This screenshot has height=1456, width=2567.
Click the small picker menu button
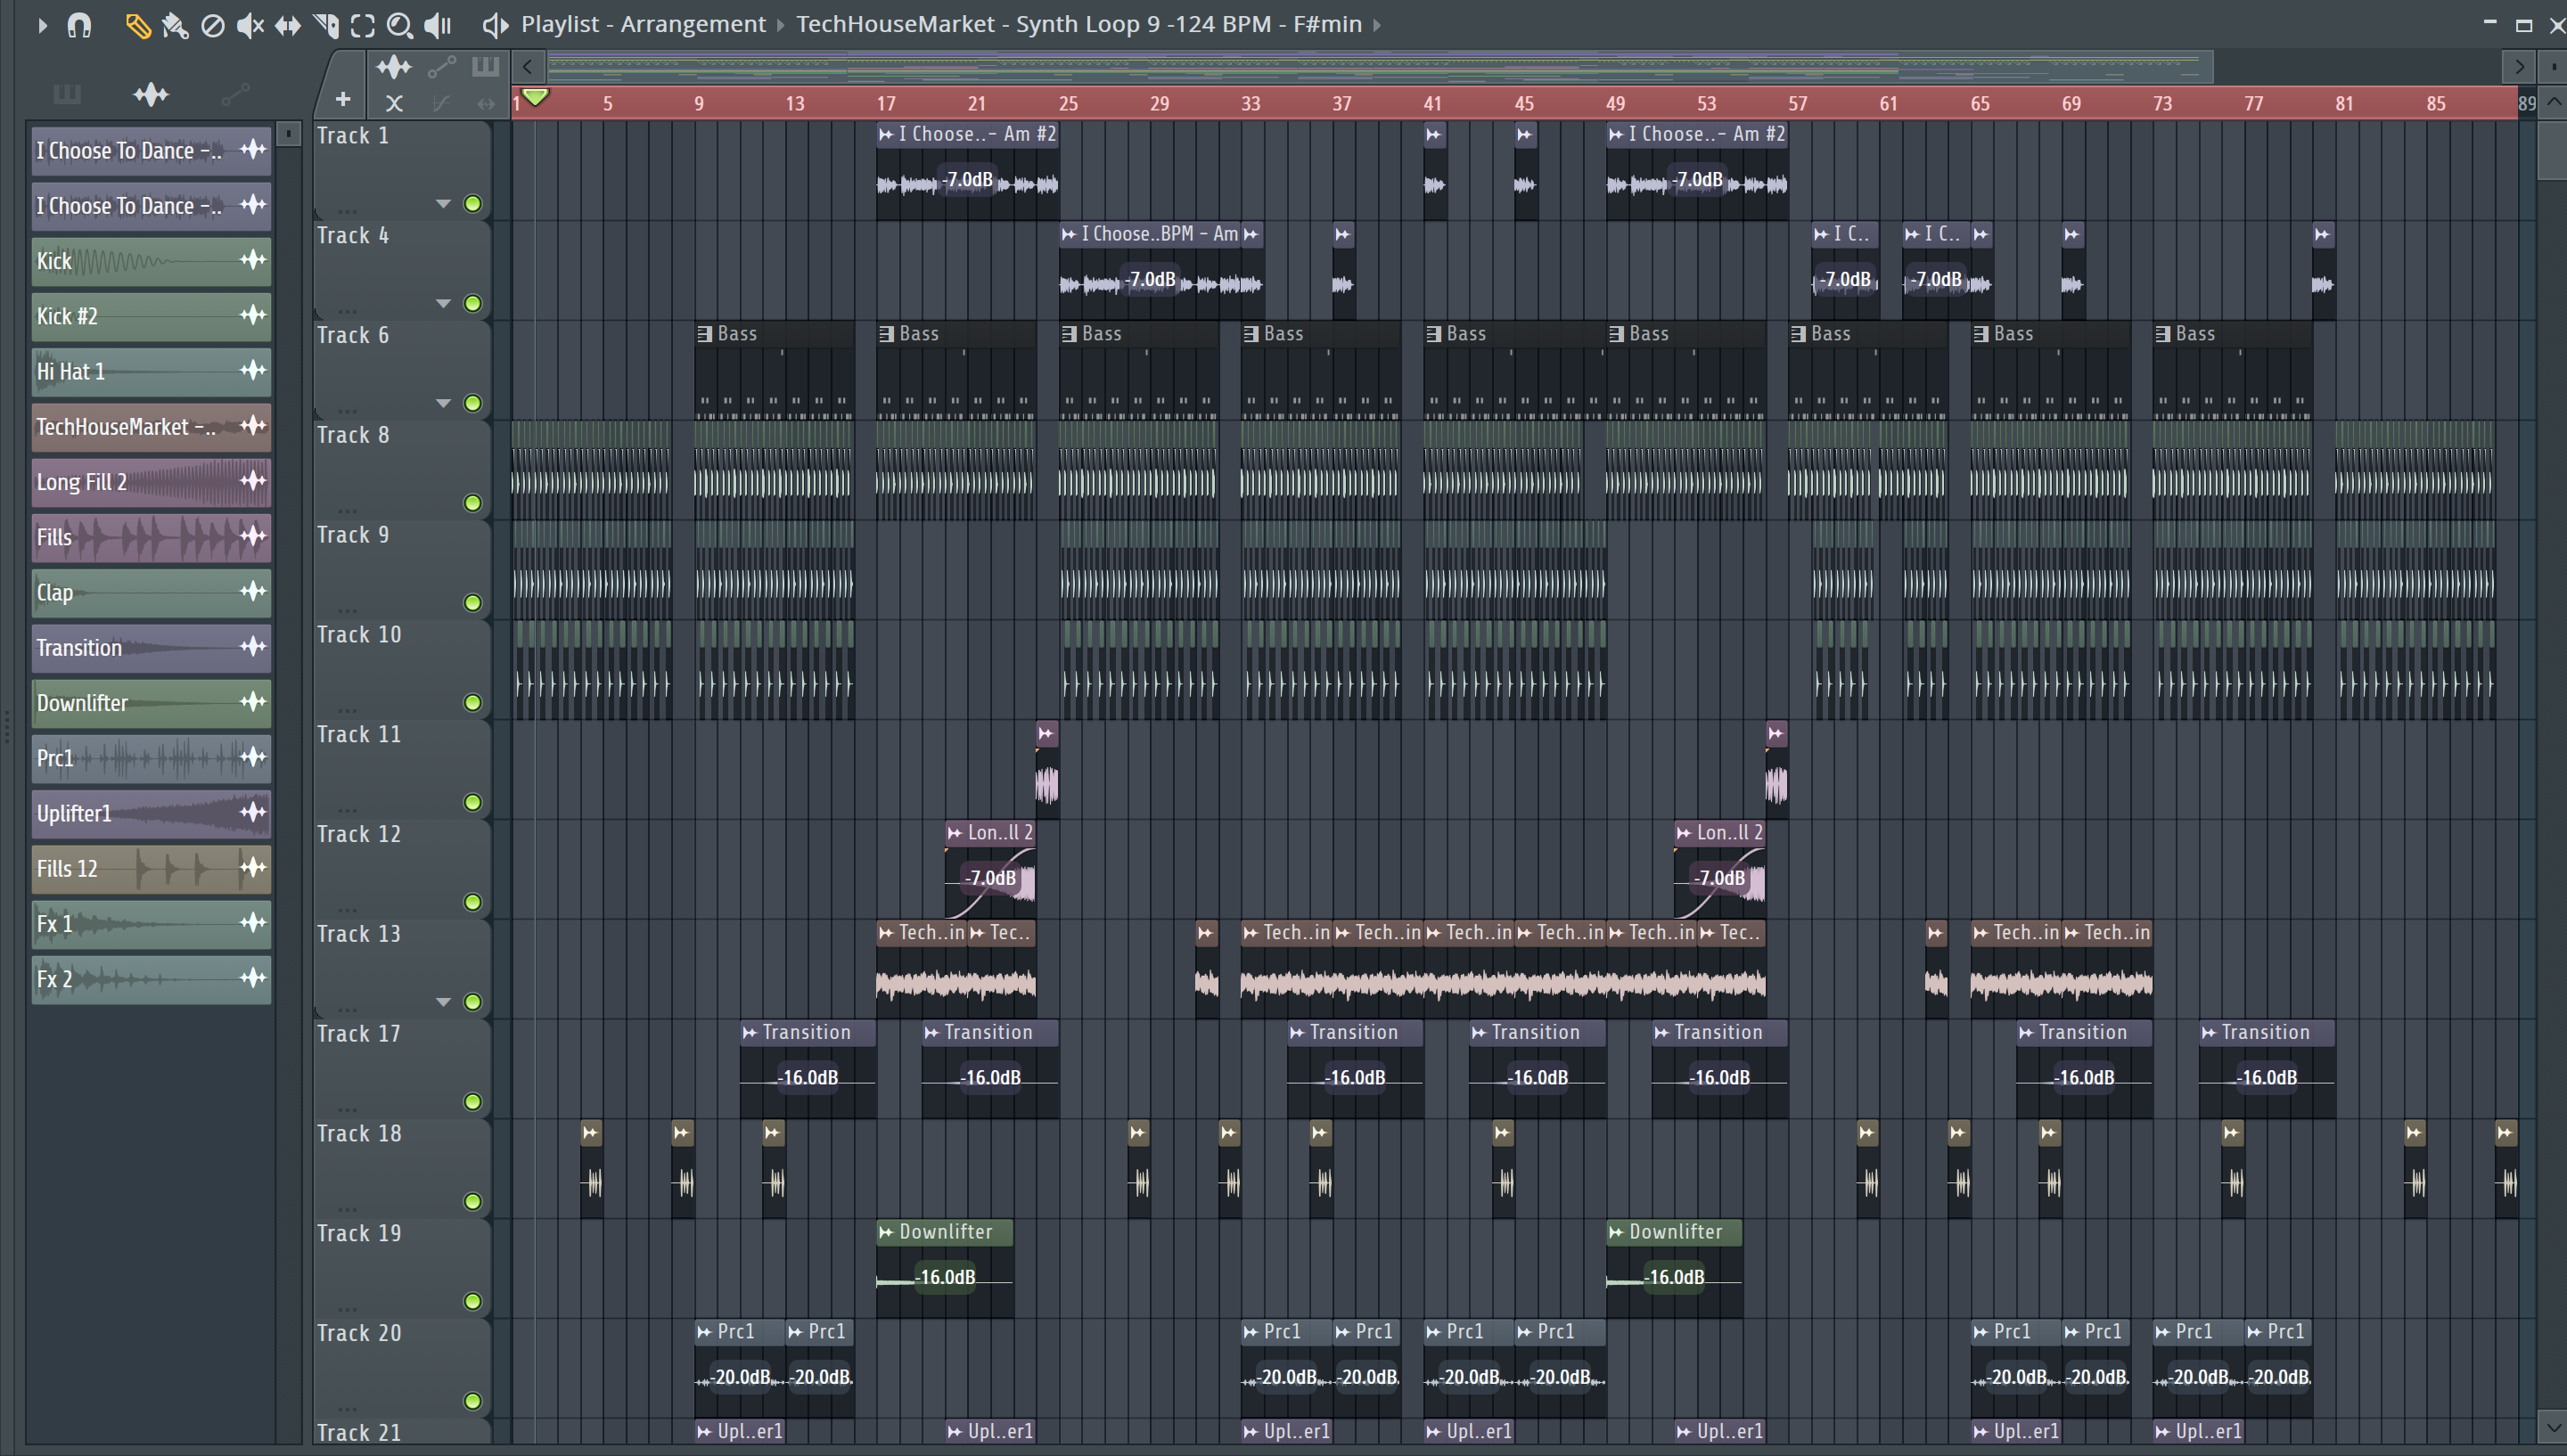tap(288, 133)
